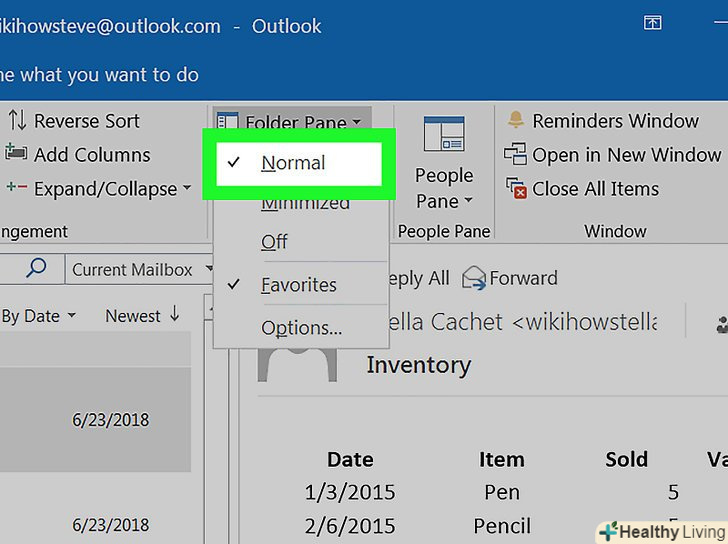
Task: Click the Add Columns icon
Action: (16, 153)
